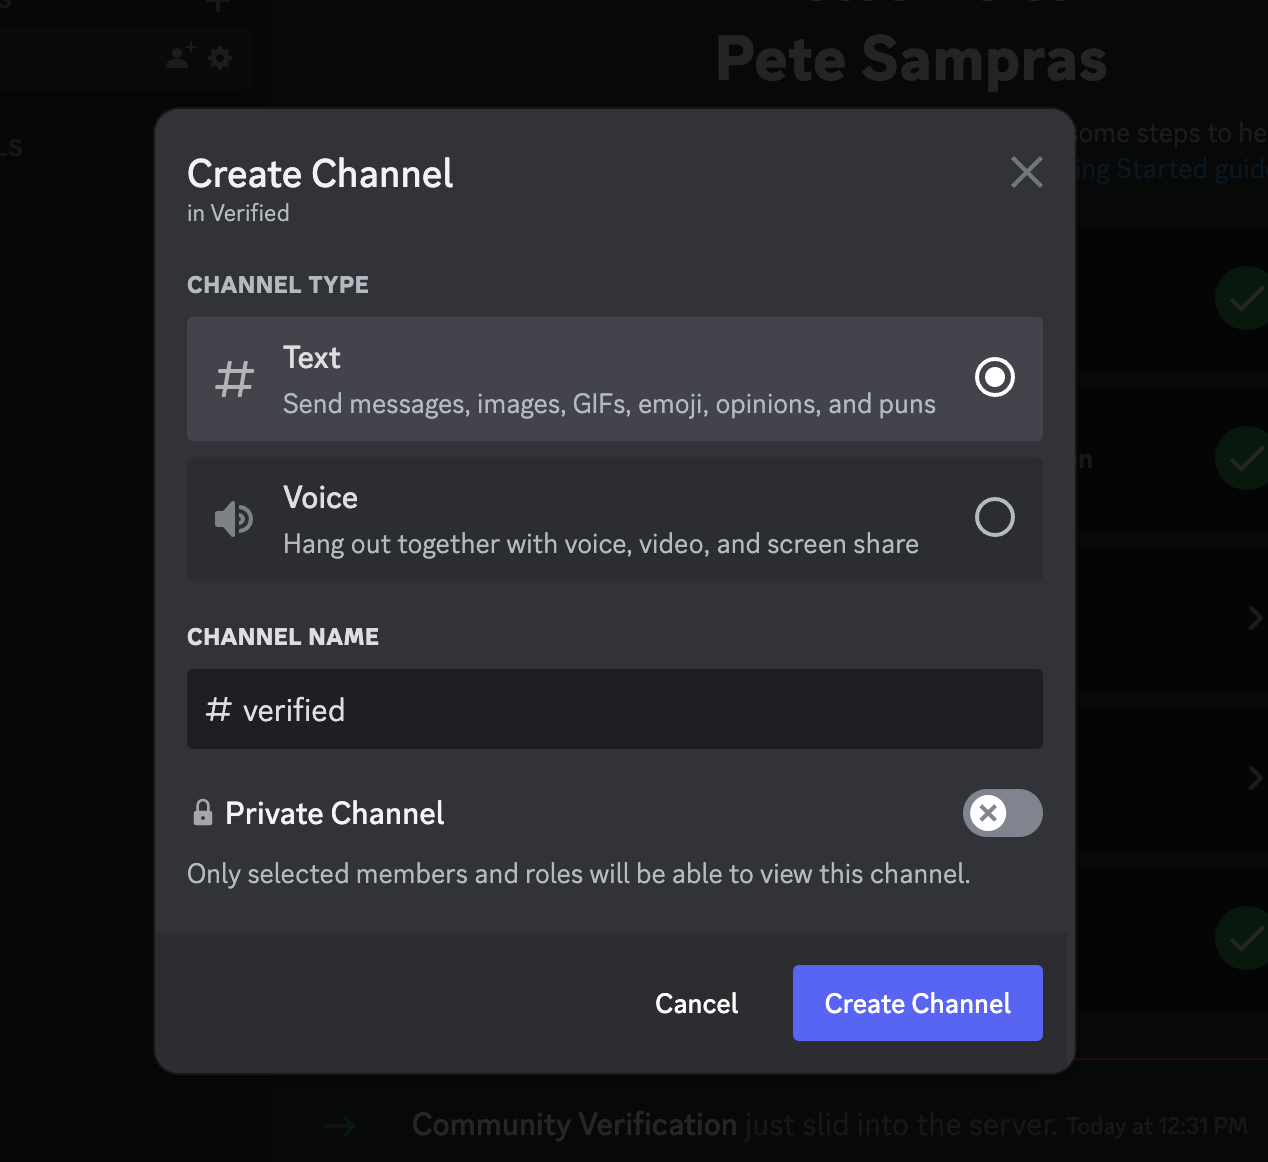The width and height of the screenshot is (1268, 1162).
Task: Open the Getting Started guide link
Action: 1170,170
